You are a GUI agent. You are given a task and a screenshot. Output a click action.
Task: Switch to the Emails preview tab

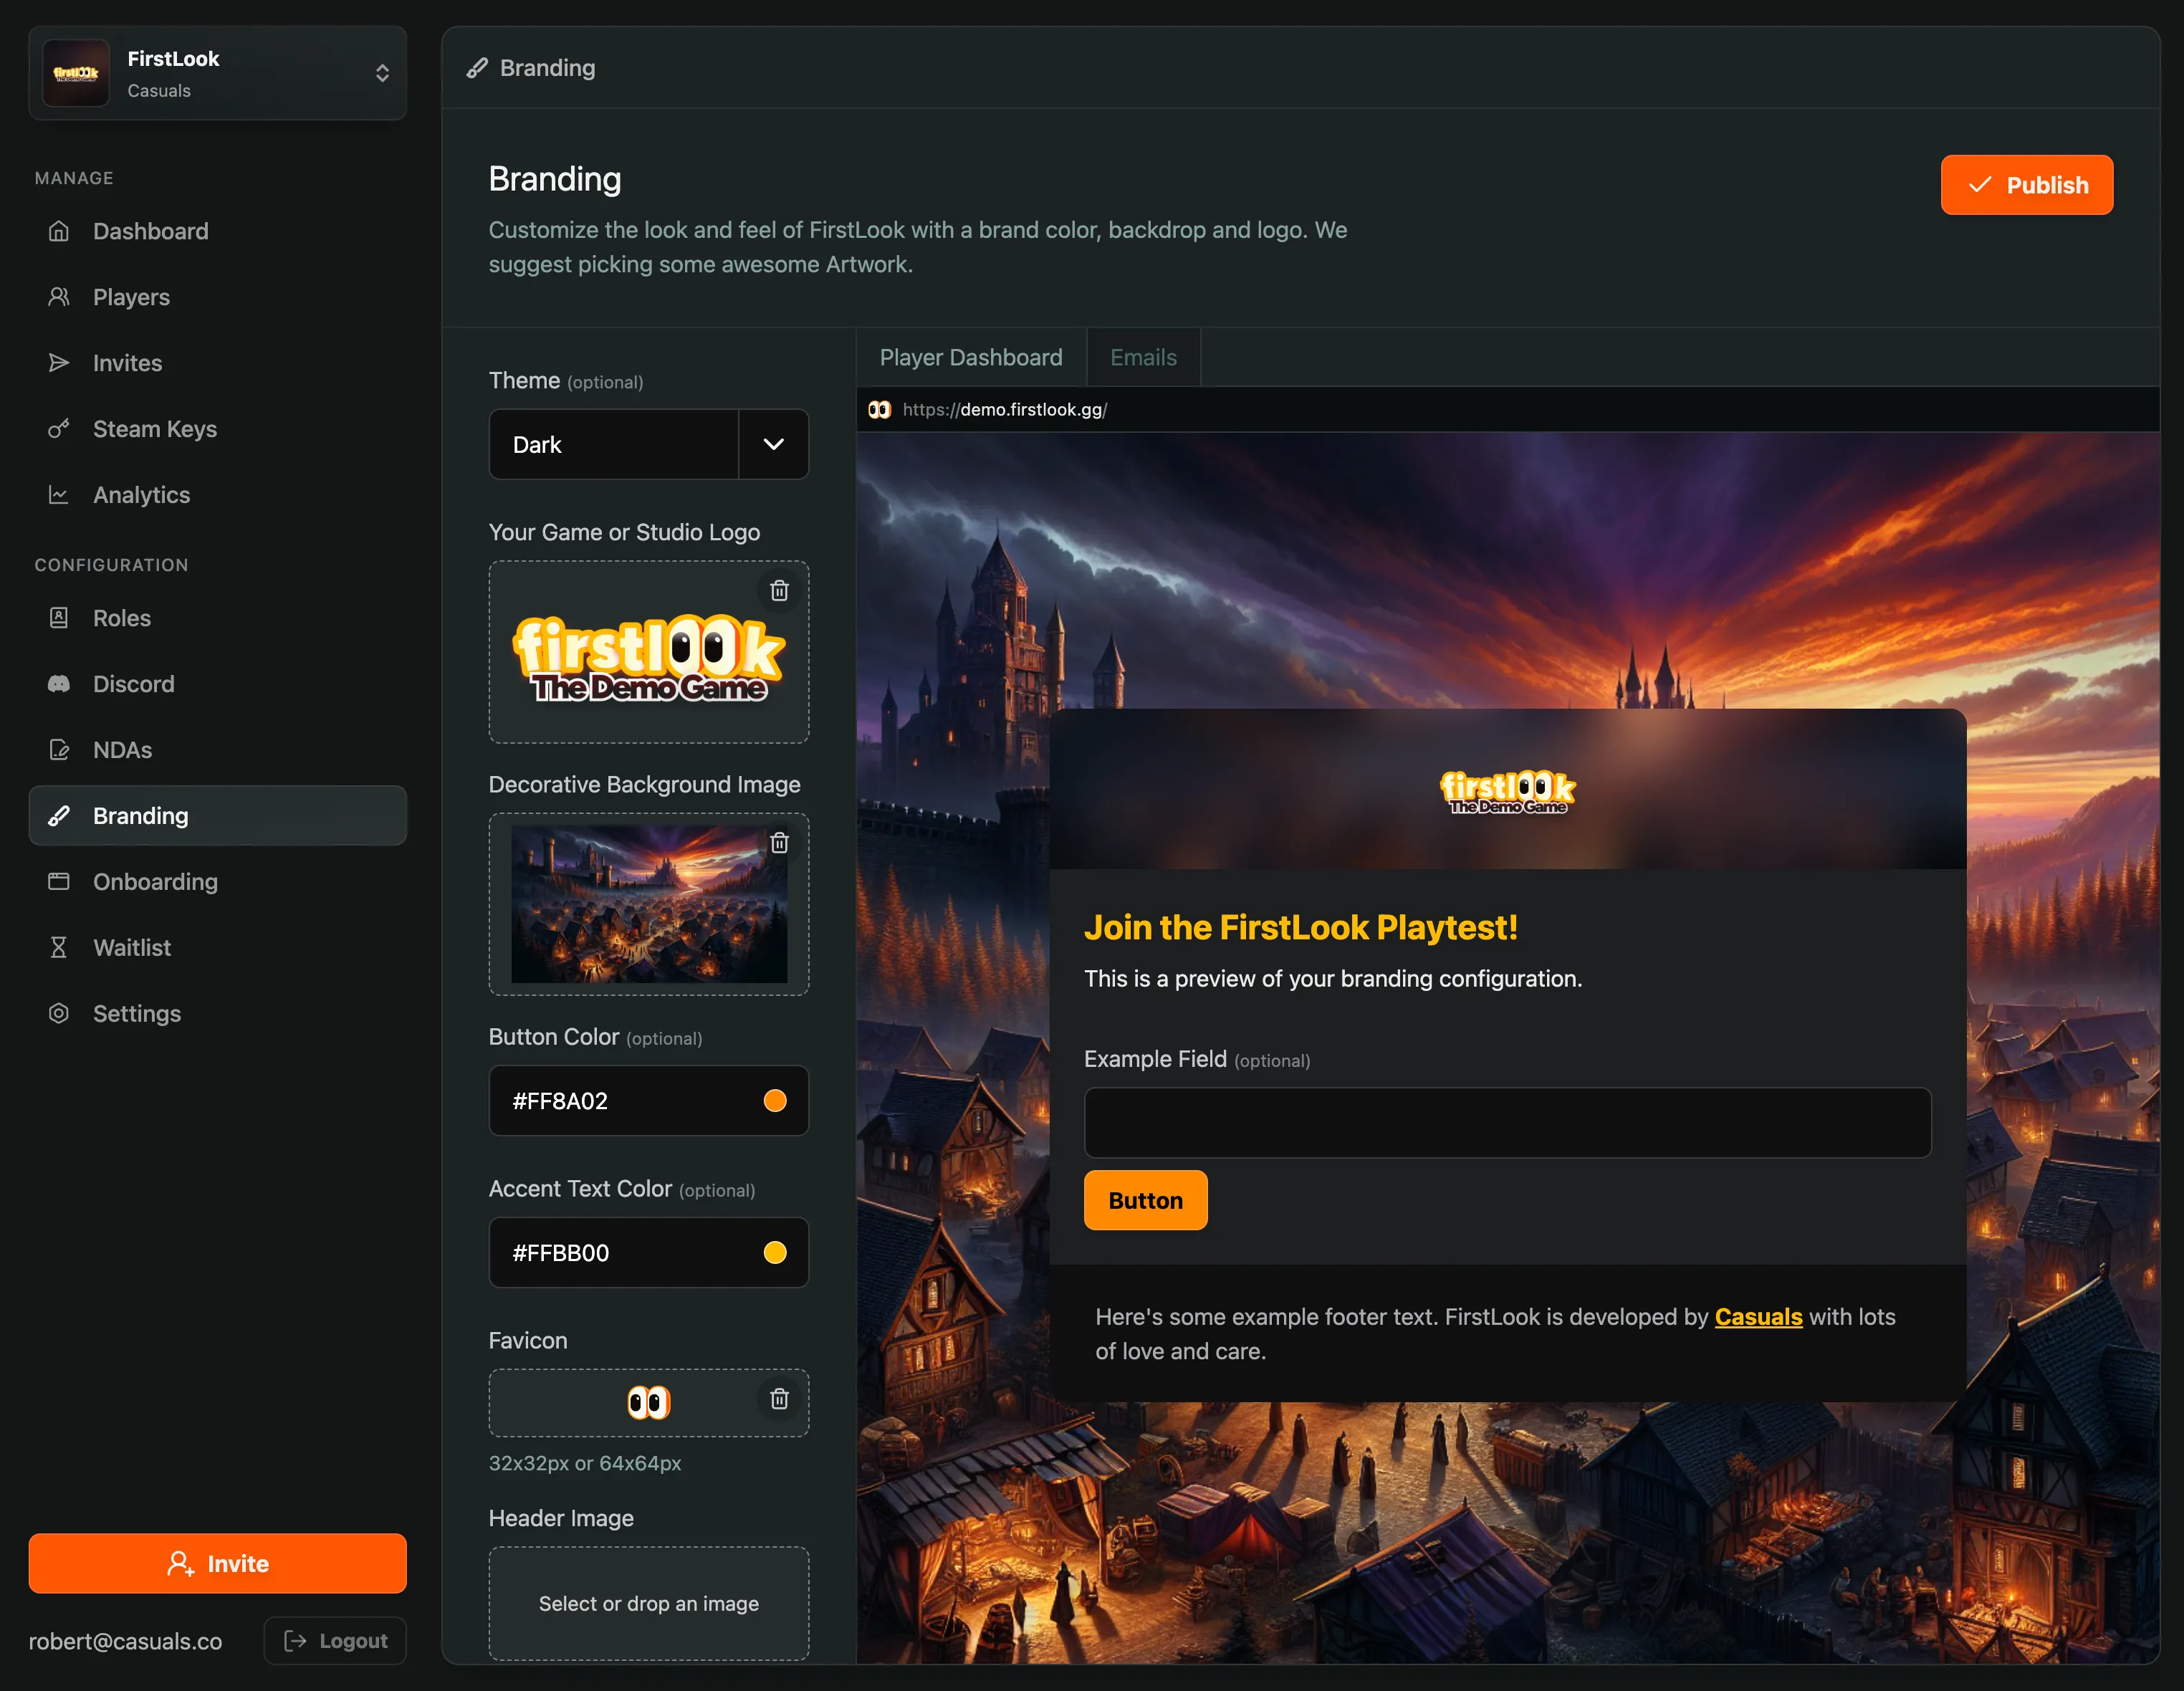click(x=1144, y=356)
